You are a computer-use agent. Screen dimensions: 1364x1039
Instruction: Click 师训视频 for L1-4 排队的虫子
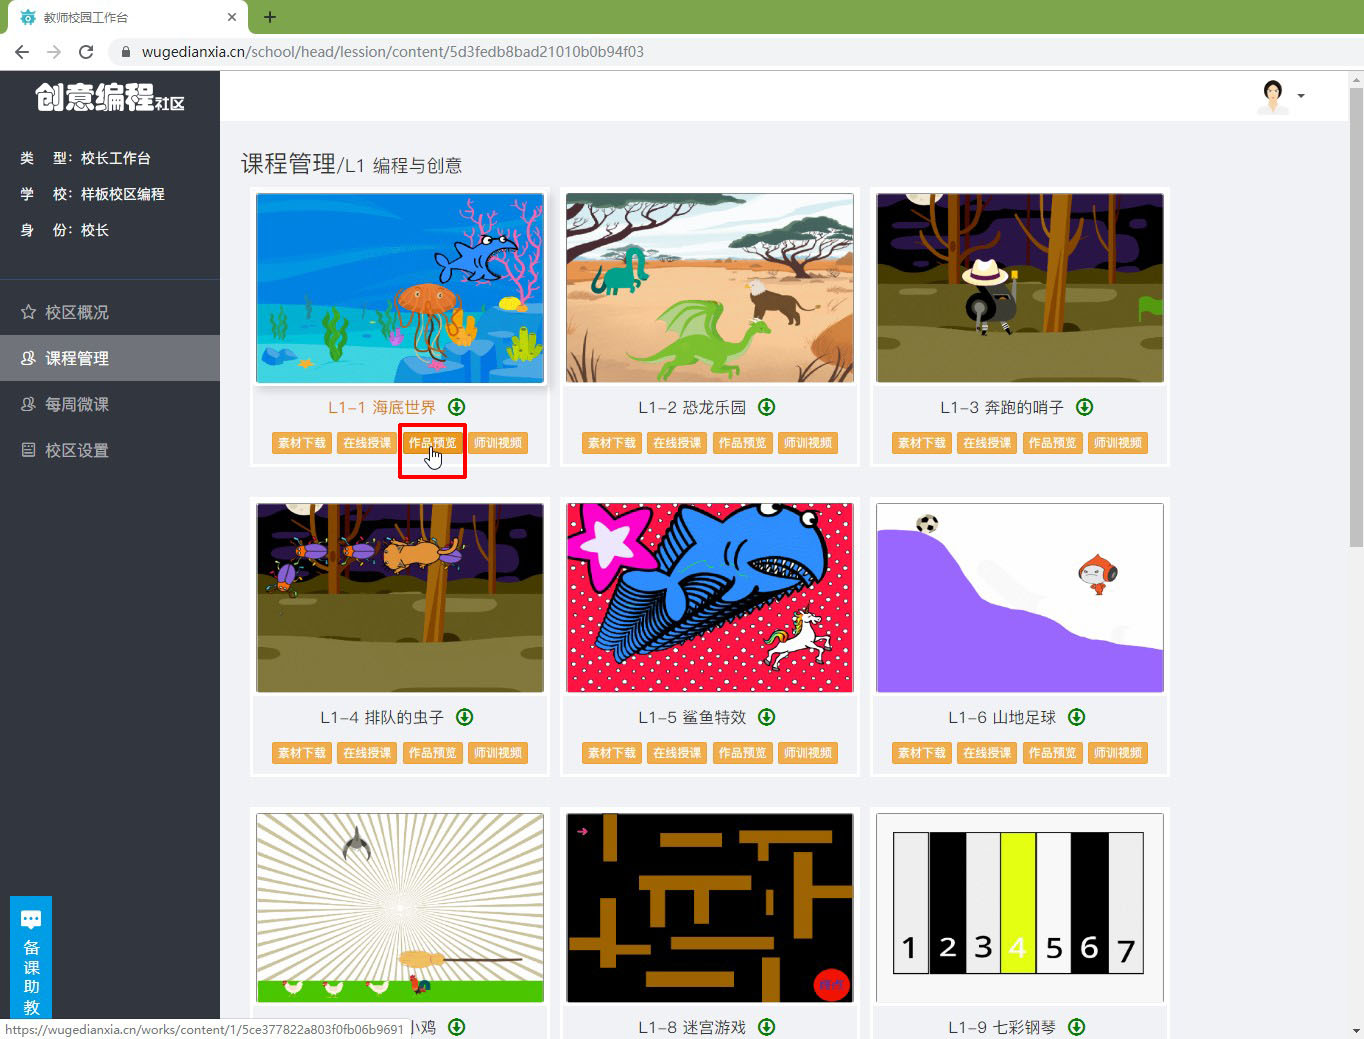click(498, 753)
